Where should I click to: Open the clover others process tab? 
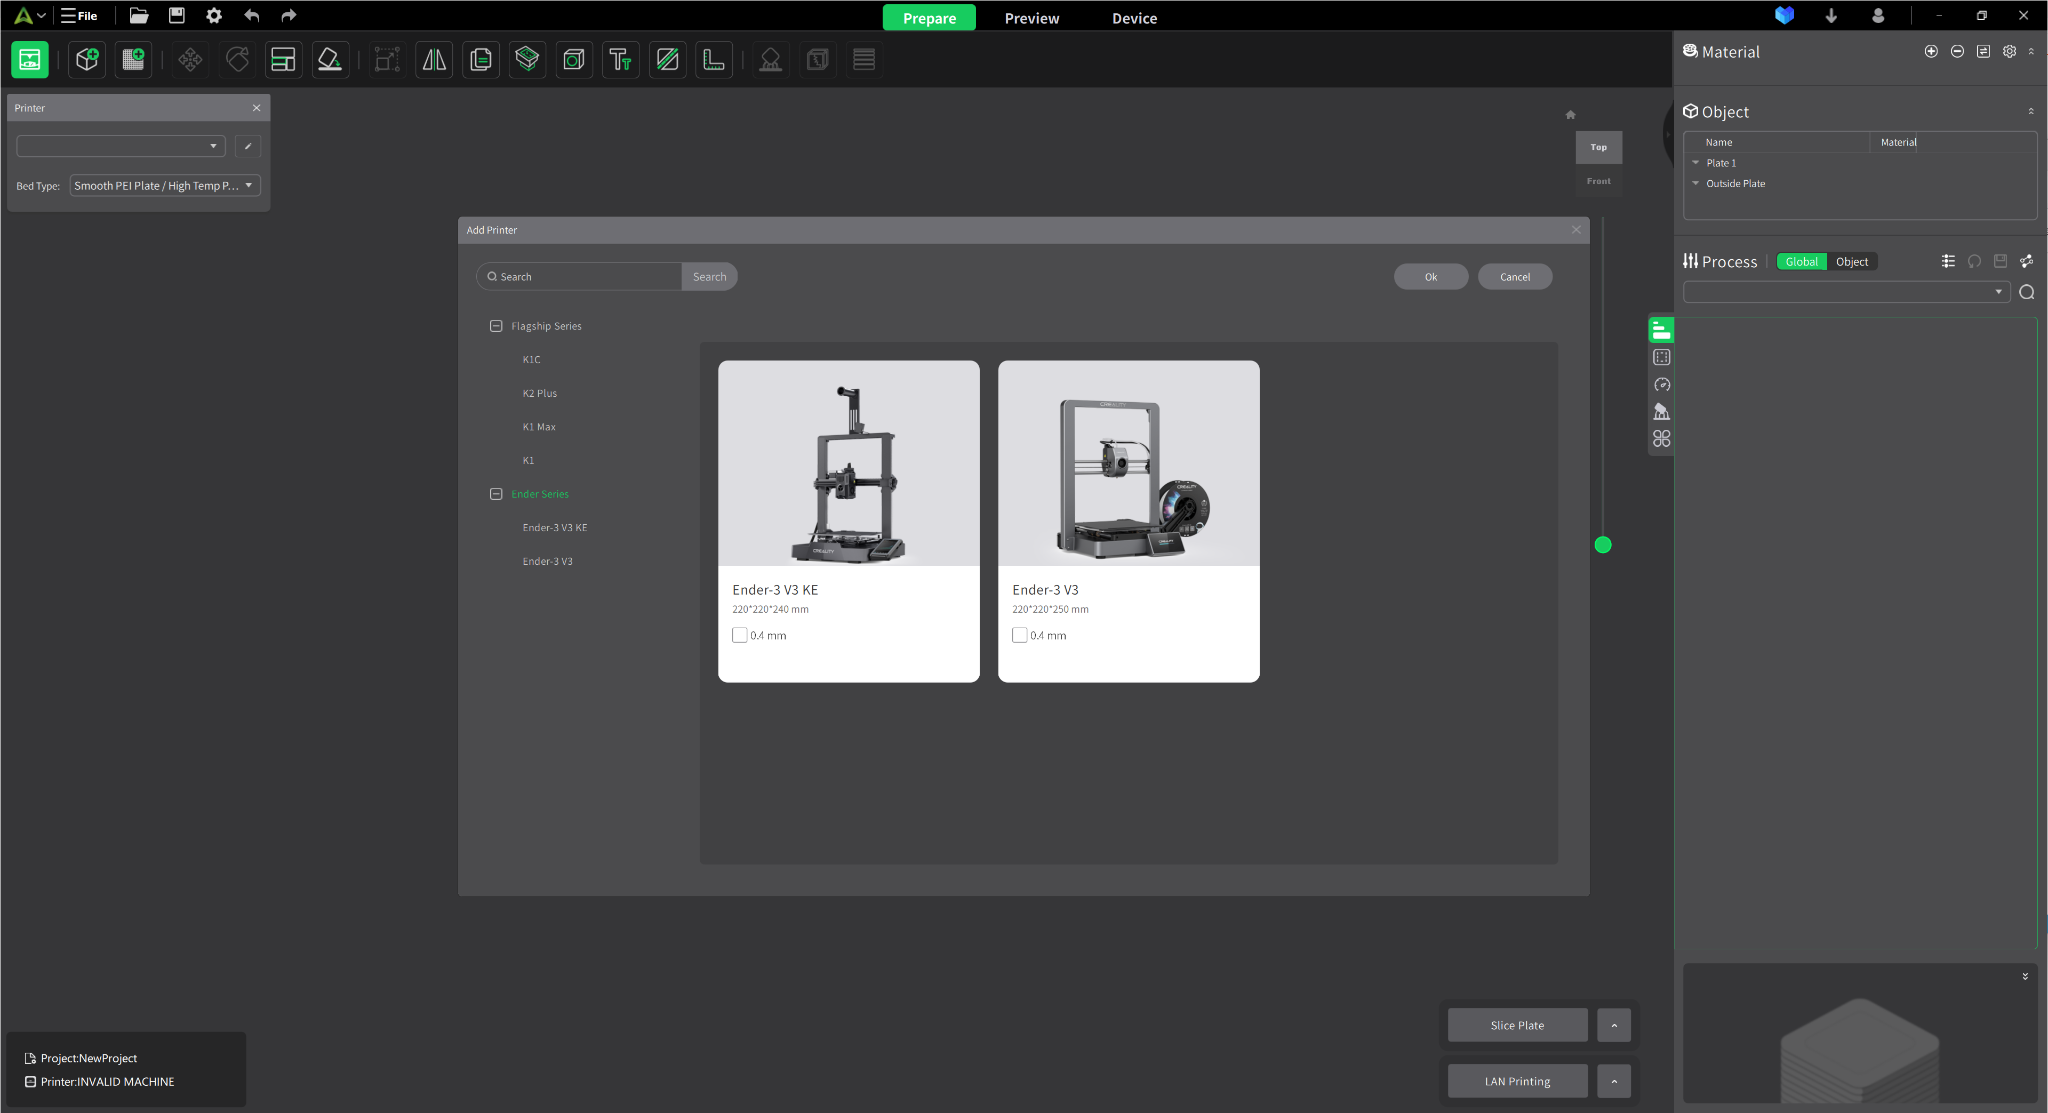click(1662, 439)
